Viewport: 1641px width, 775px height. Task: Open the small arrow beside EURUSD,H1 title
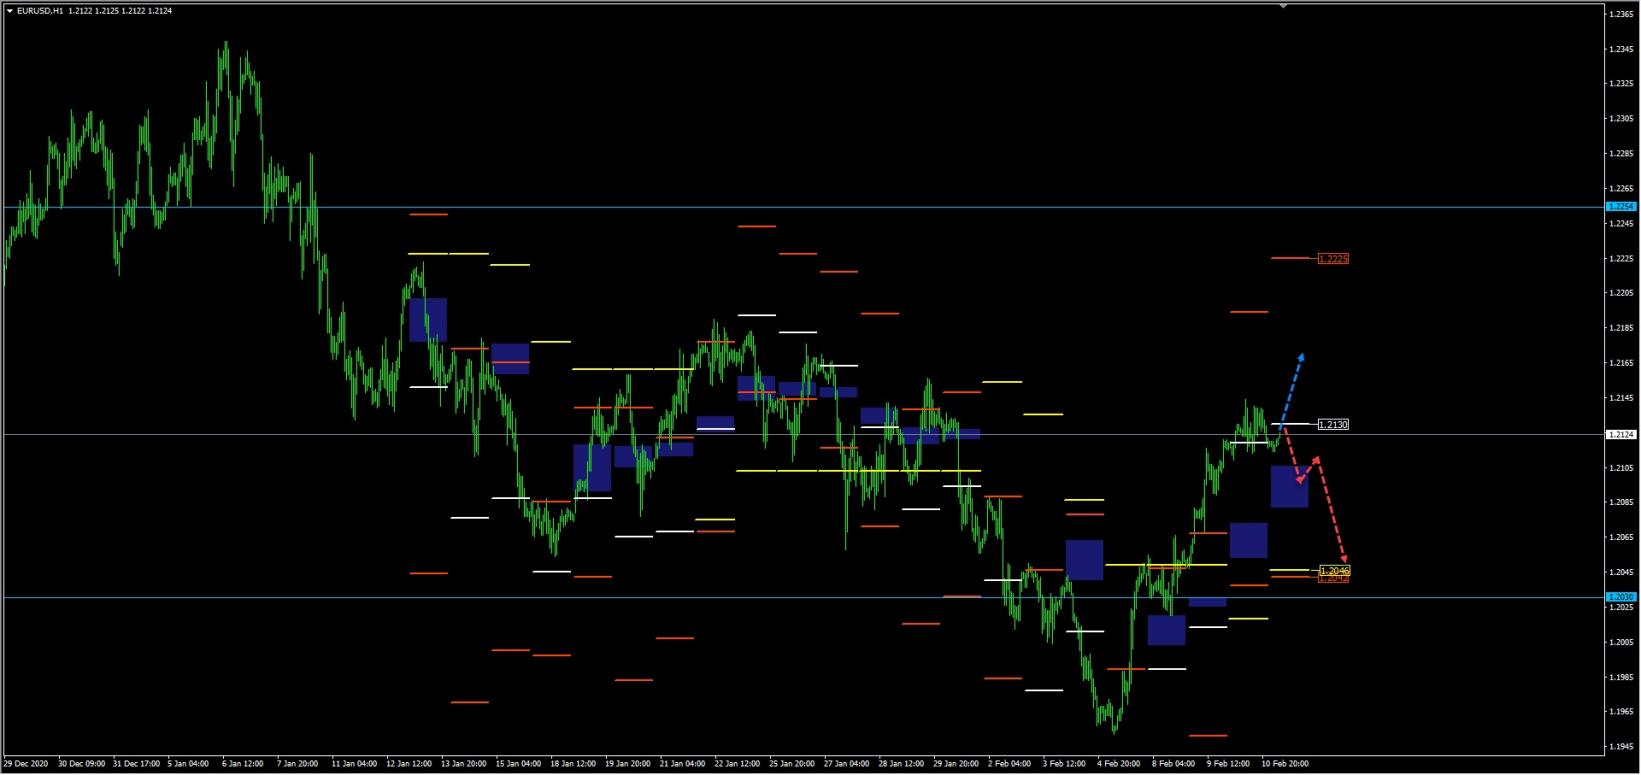tap(9, 10)
